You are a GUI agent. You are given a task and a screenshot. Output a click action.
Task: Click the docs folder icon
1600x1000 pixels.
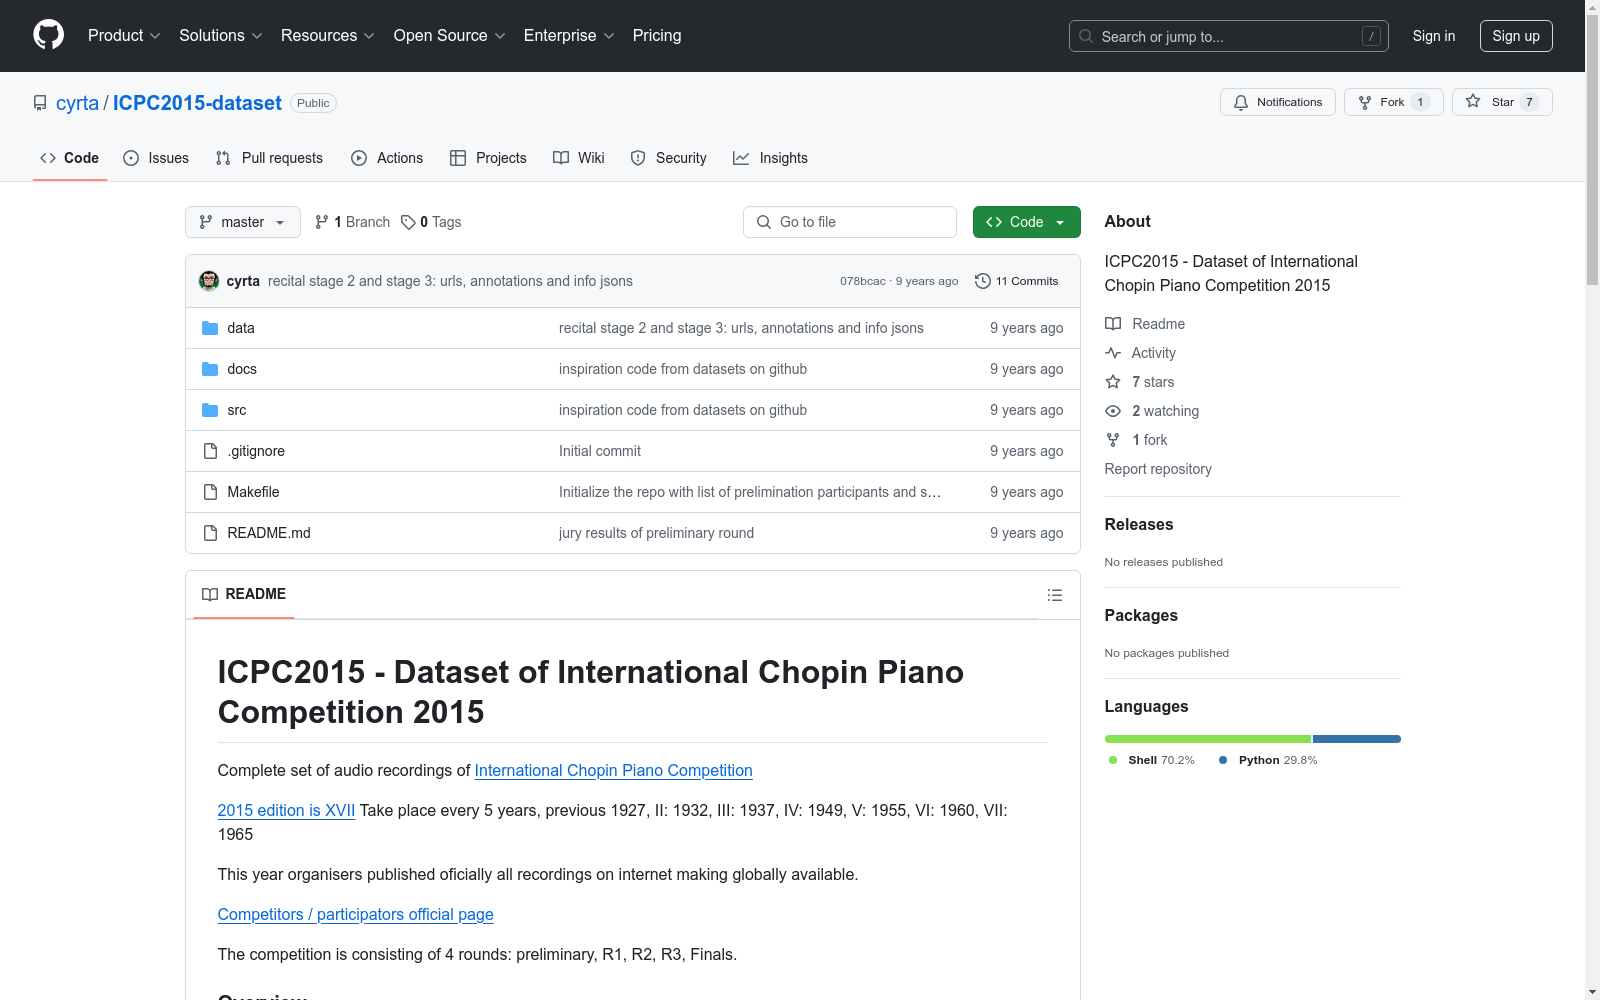point(210,369)
